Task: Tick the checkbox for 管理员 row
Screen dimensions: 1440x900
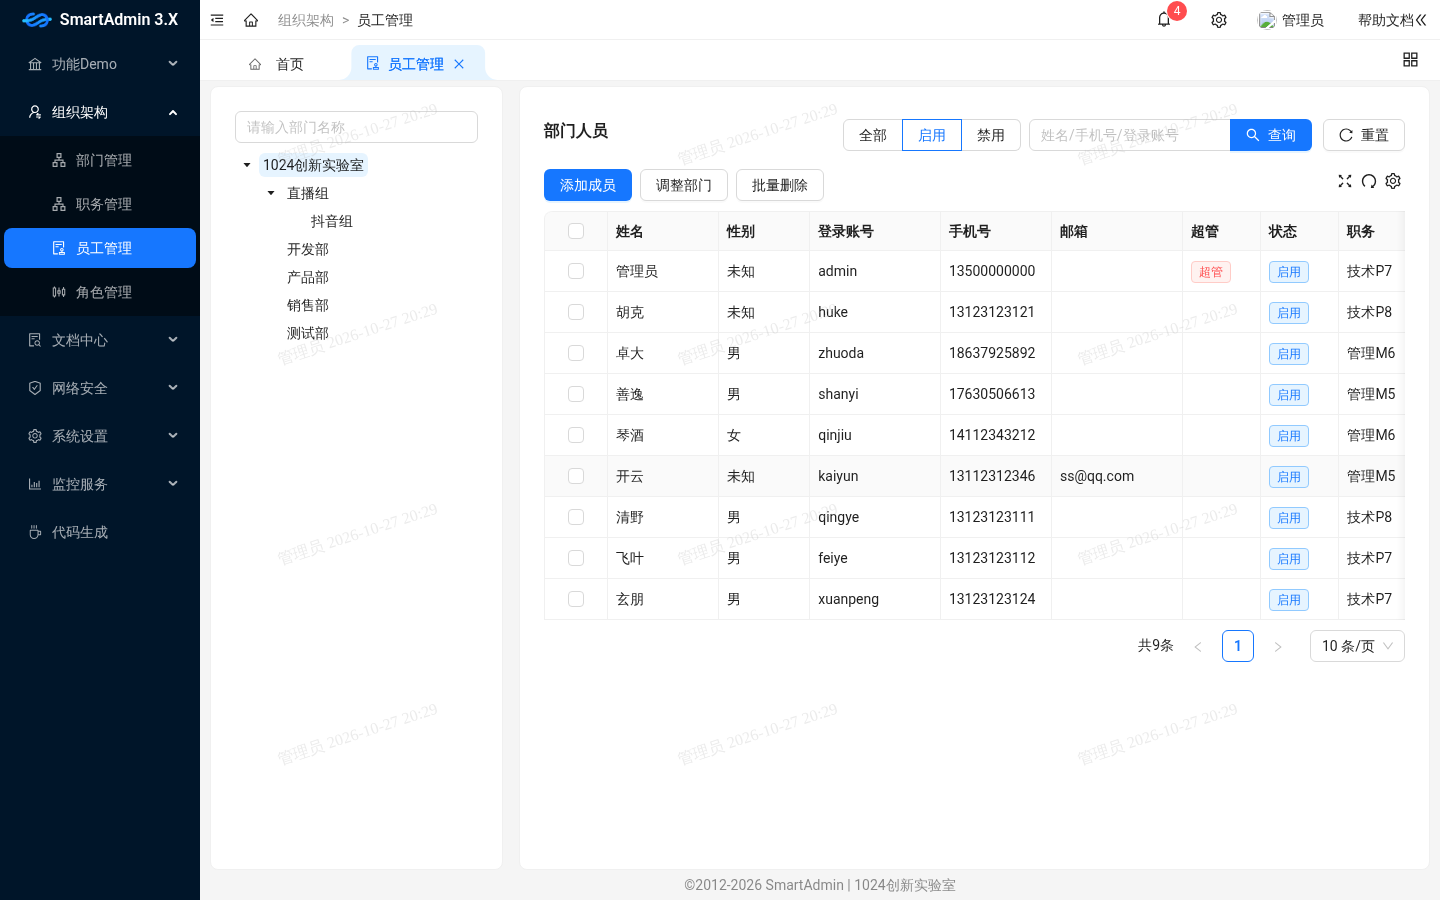Action: click(576, 271)
